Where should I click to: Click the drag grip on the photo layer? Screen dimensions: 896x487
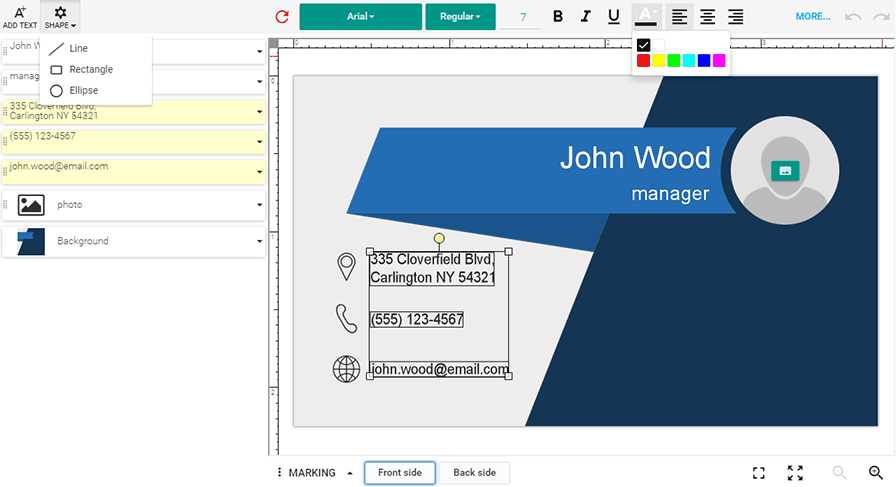(x=5, y=205)
